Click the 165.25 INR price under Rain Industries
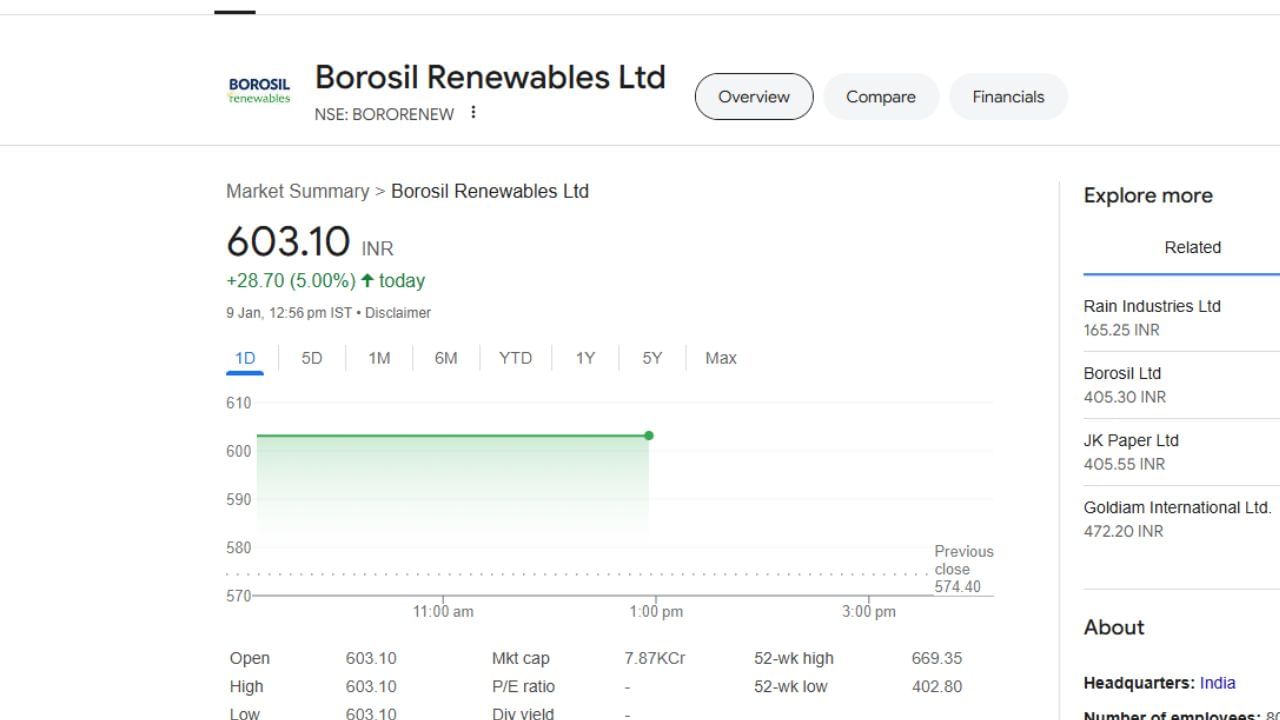 point(1121,330)
